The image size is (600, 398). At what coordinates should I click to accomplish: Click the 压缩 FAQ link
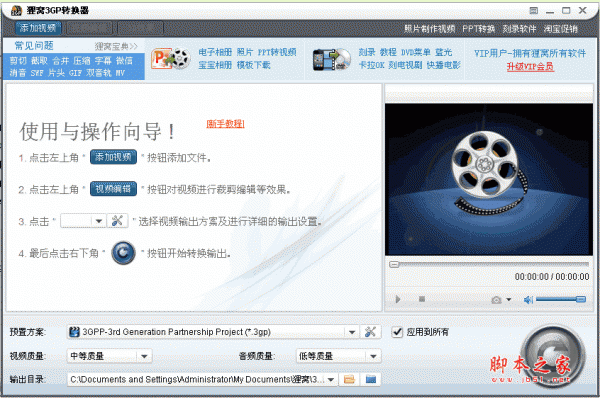pos(82,60)
